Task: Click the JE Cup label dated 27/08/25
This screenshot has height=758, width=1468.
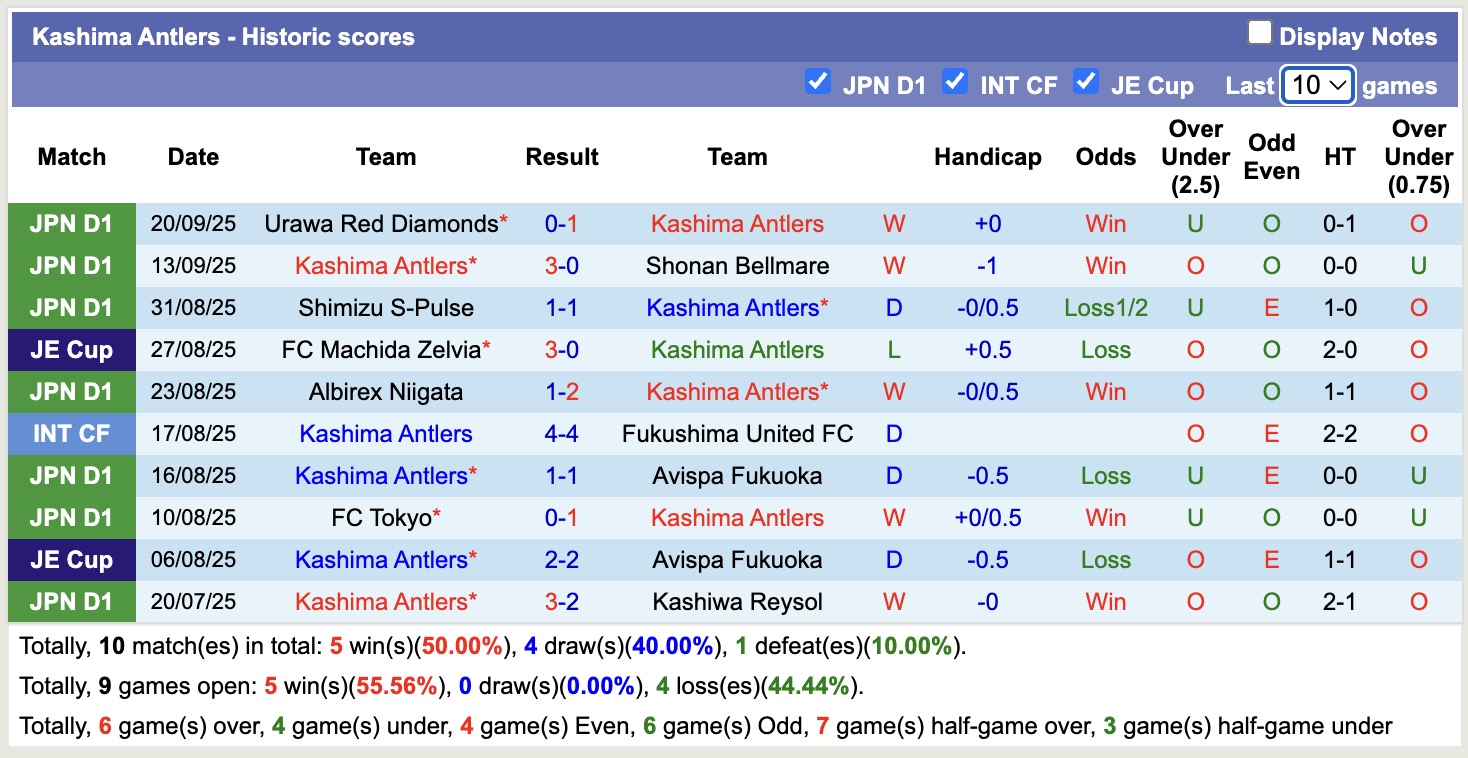Action: pyautogui.click(x=71, y=350)
